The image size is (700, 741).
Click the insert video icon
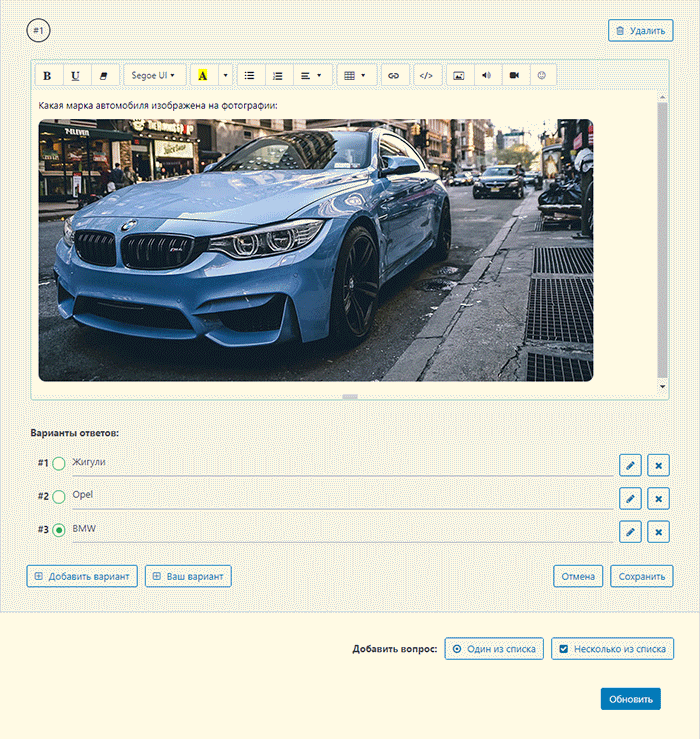coord(515,76)
